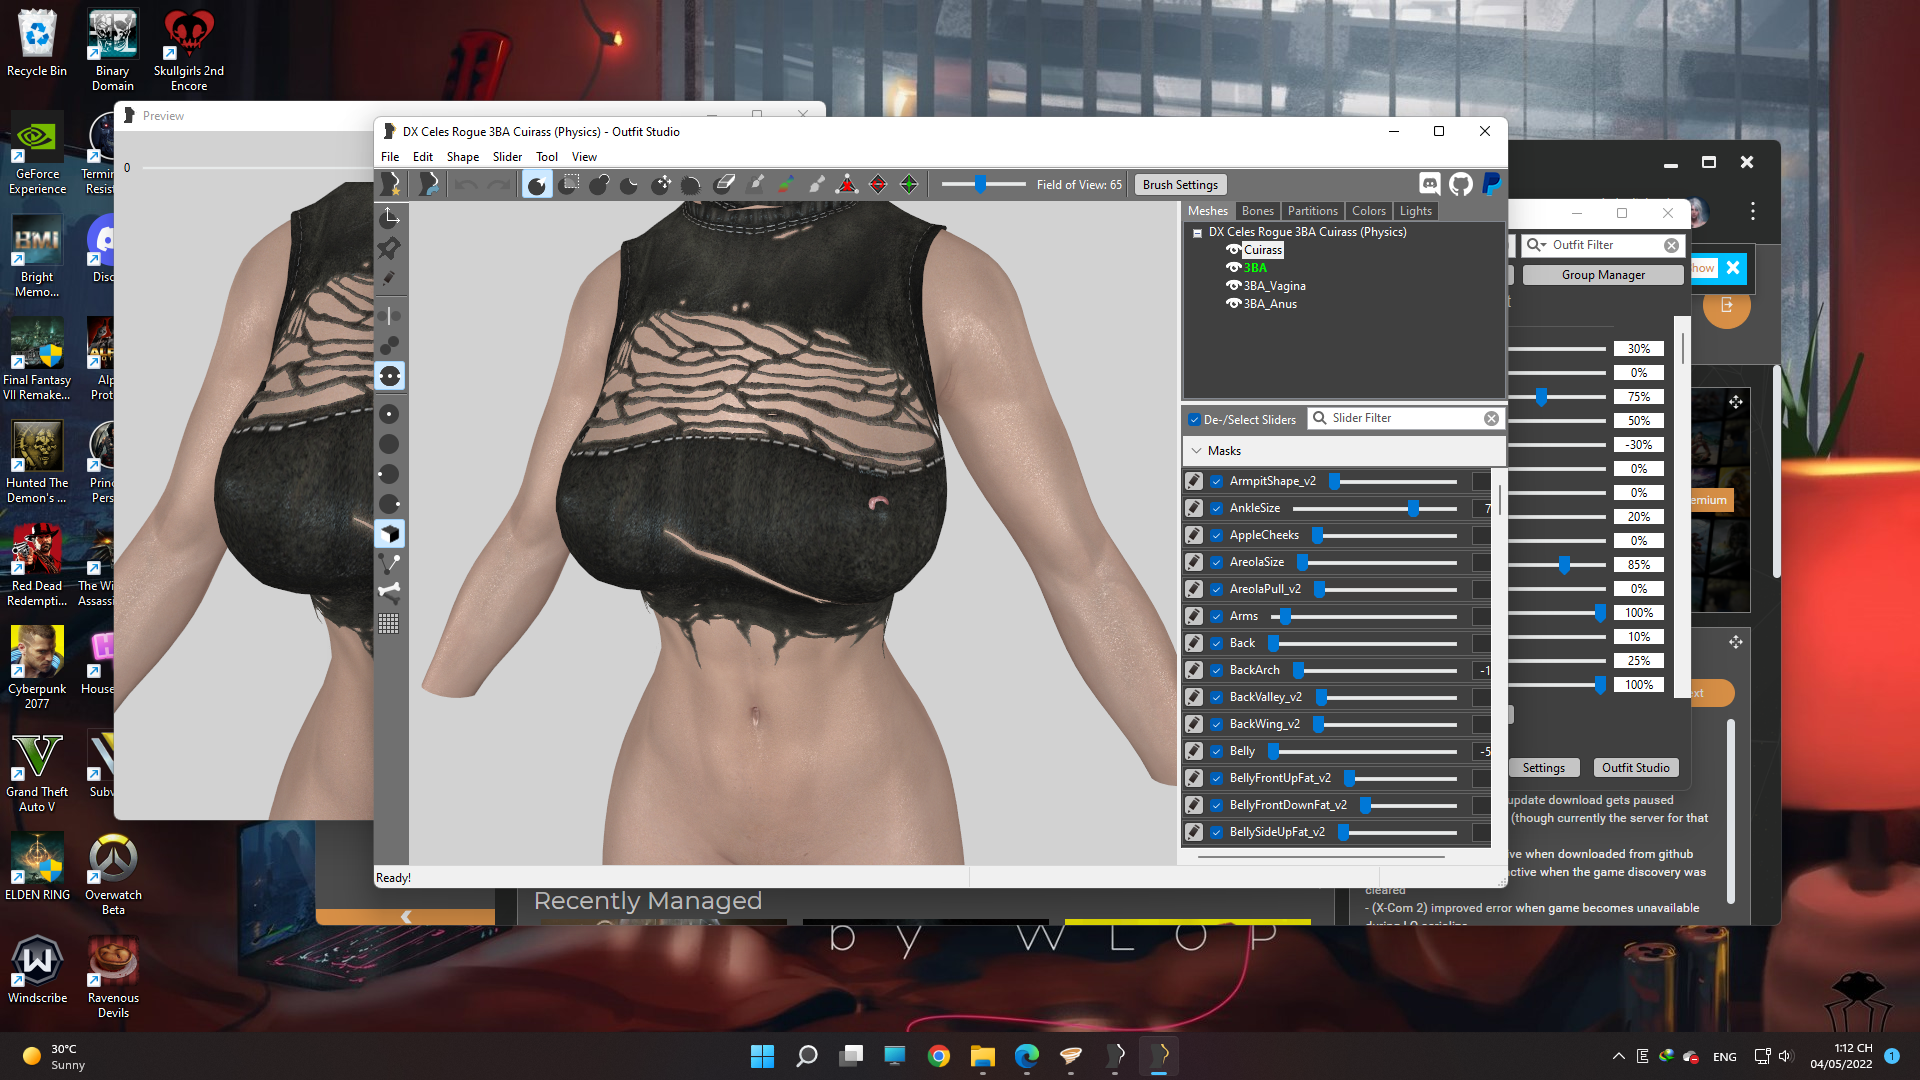Click the Pin tool in side toolbar
The image size is (1920, 1080).
(x=390, y=248)
